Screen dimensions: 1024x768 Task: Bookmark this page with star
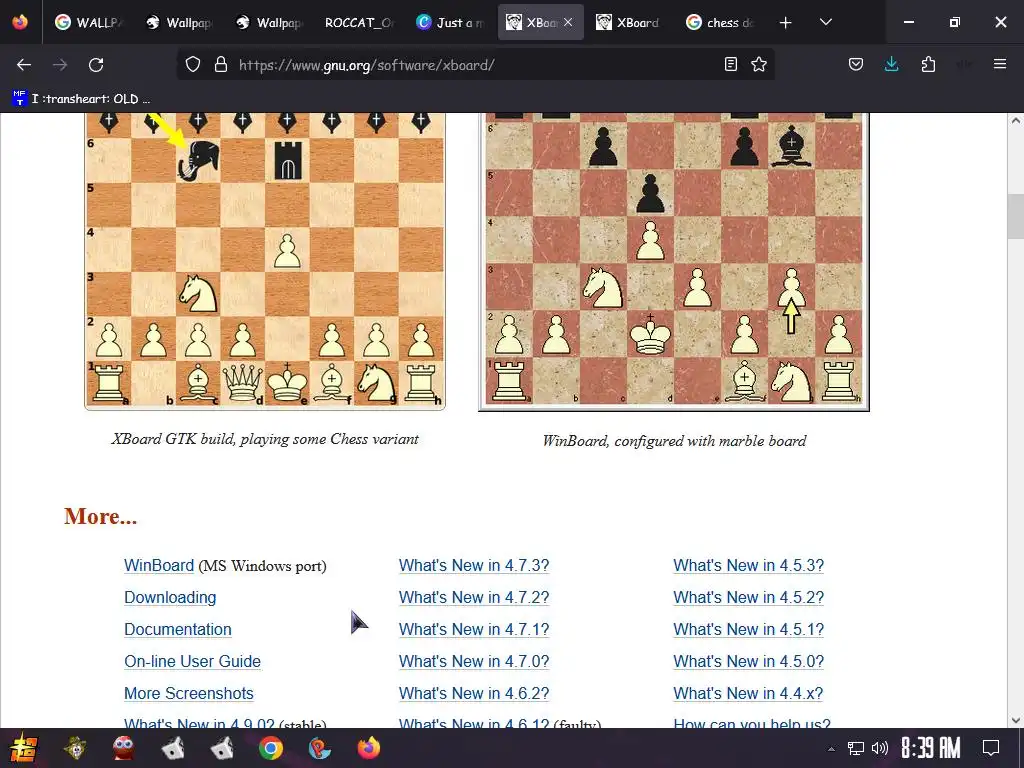(x=759, y=65)
